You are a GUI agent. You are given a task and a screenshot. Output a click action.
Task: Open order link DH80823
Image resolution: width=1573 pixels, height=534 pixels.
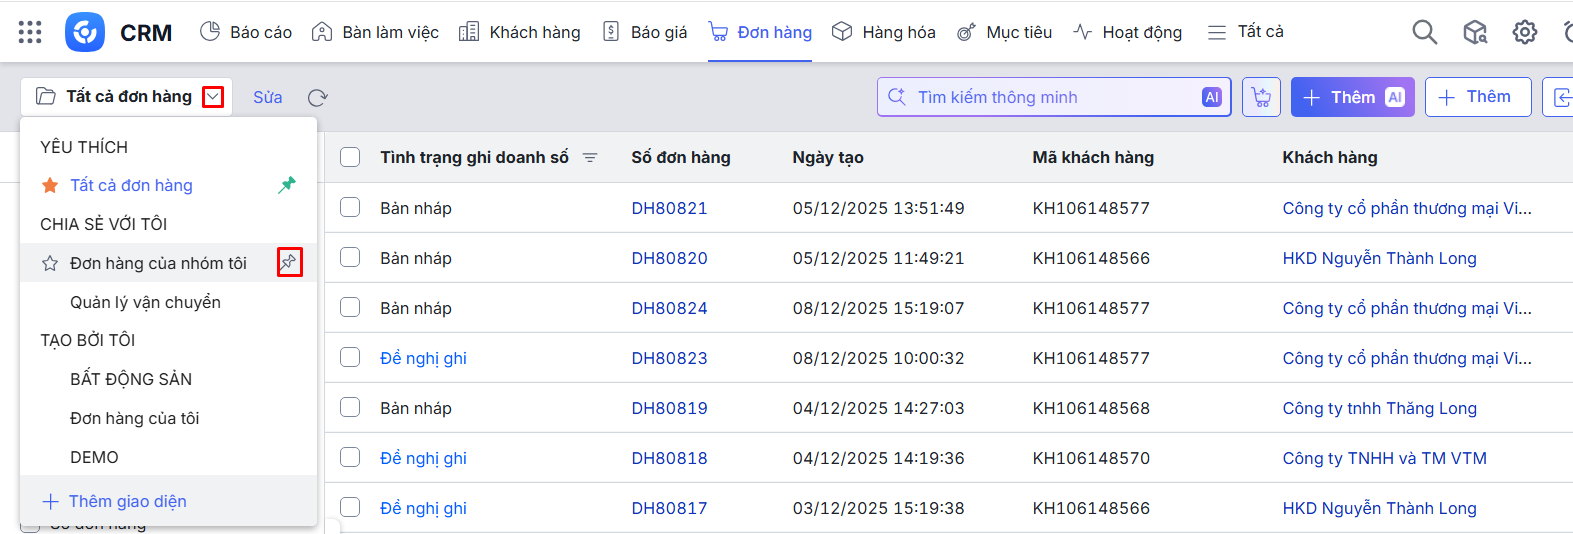(x=669, y=358)
